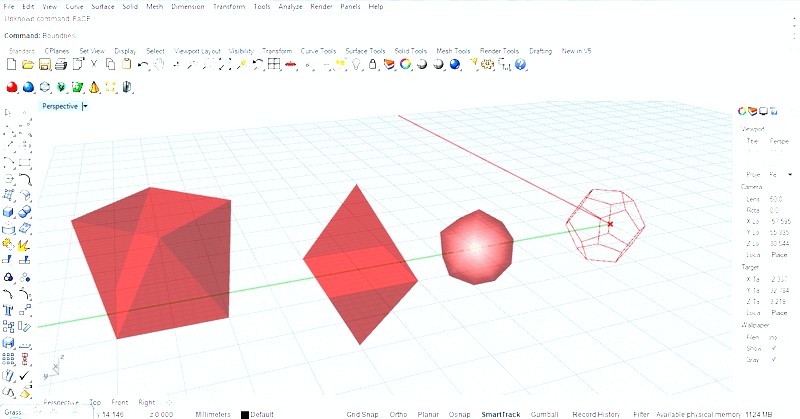800x419 pixels.
Task: Open the Curve menu
Action: pos(74,7)
